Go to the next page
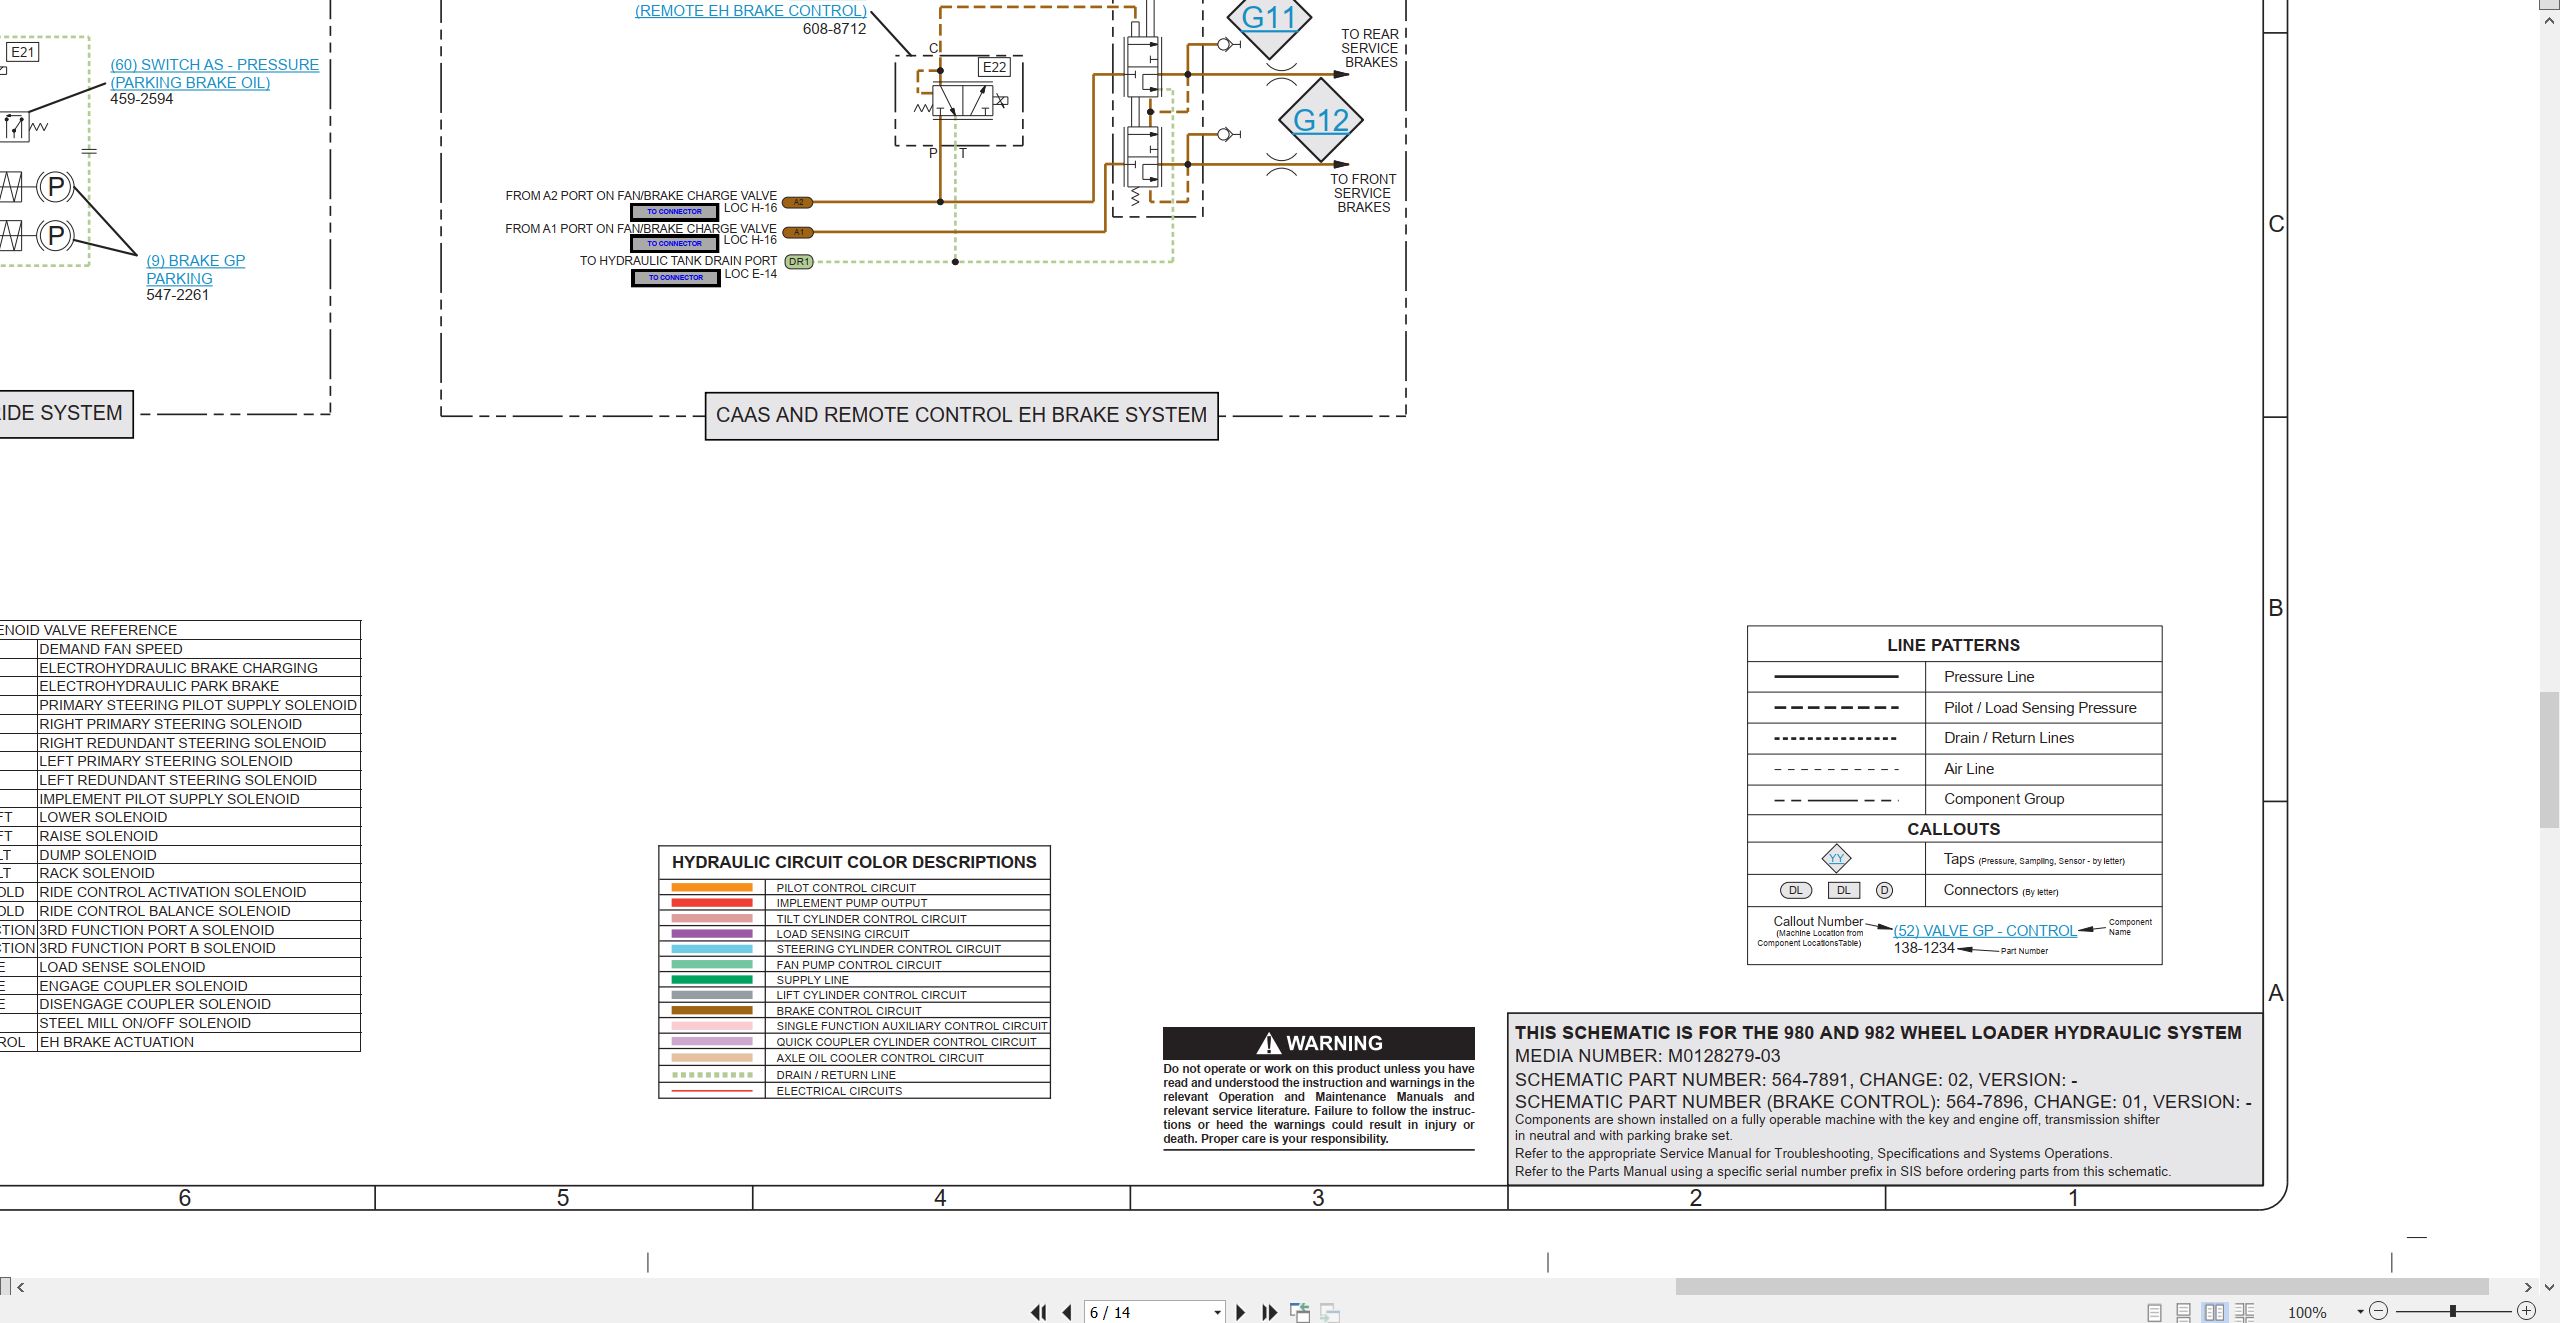 [x=1241, y=1312]
